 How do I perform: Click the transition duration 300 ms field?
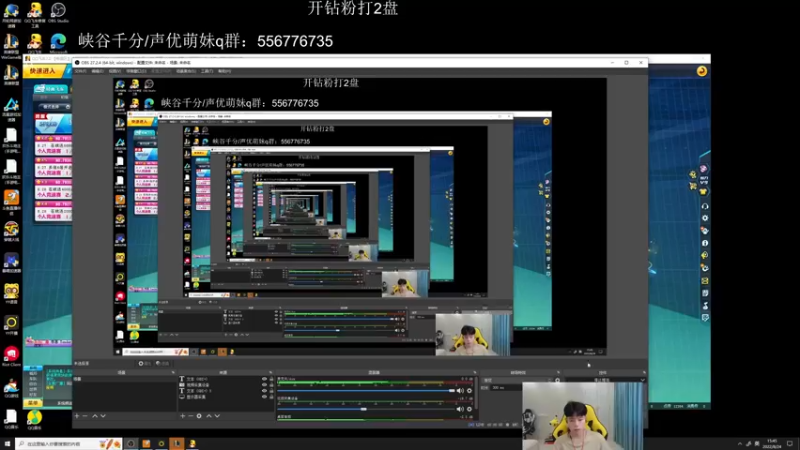(505, 388)
